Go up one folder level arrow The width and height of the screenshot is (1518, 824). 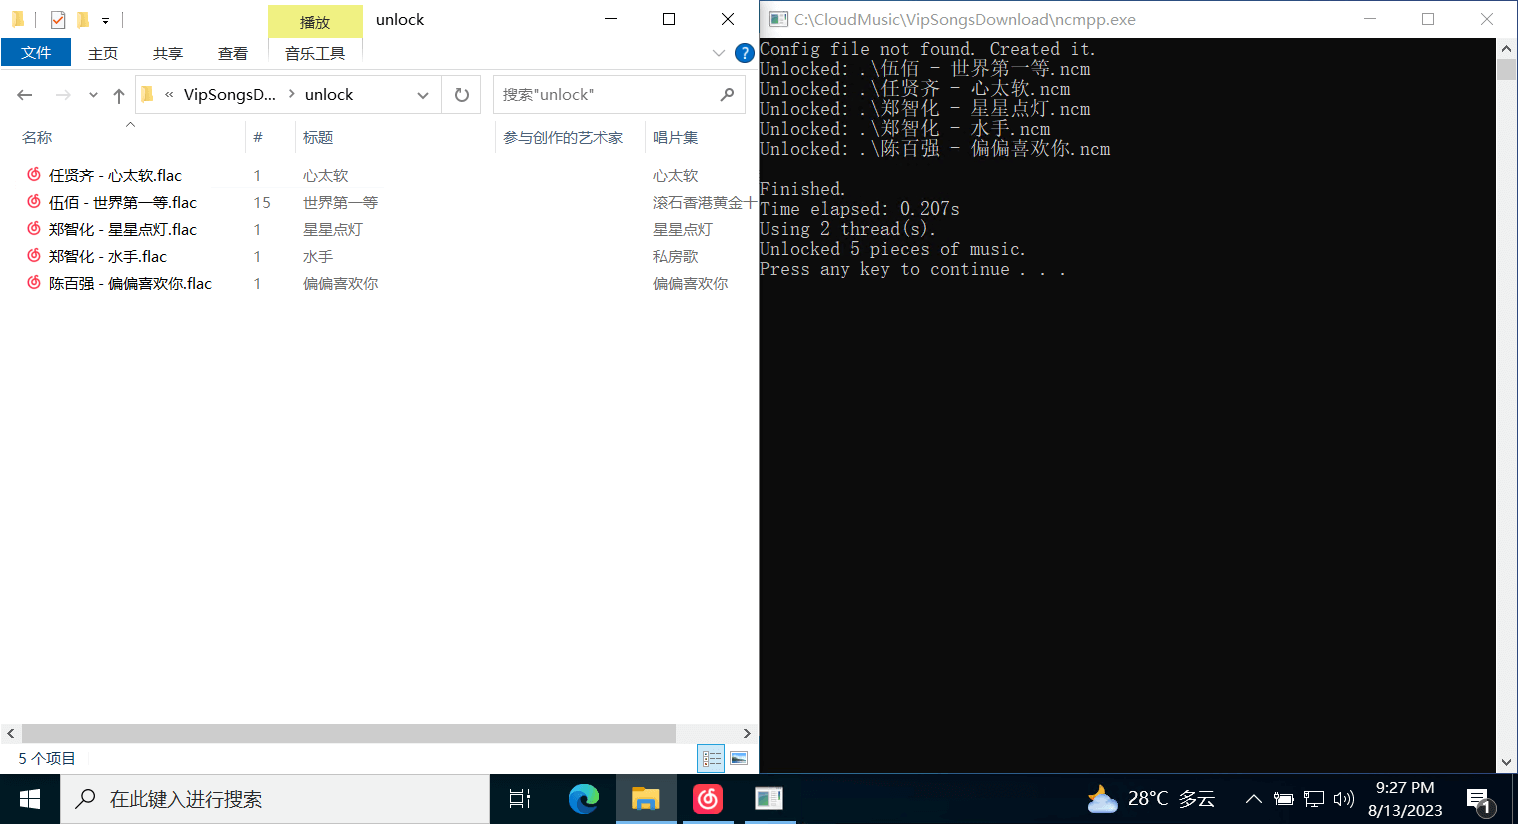click(x=119, y=95)
